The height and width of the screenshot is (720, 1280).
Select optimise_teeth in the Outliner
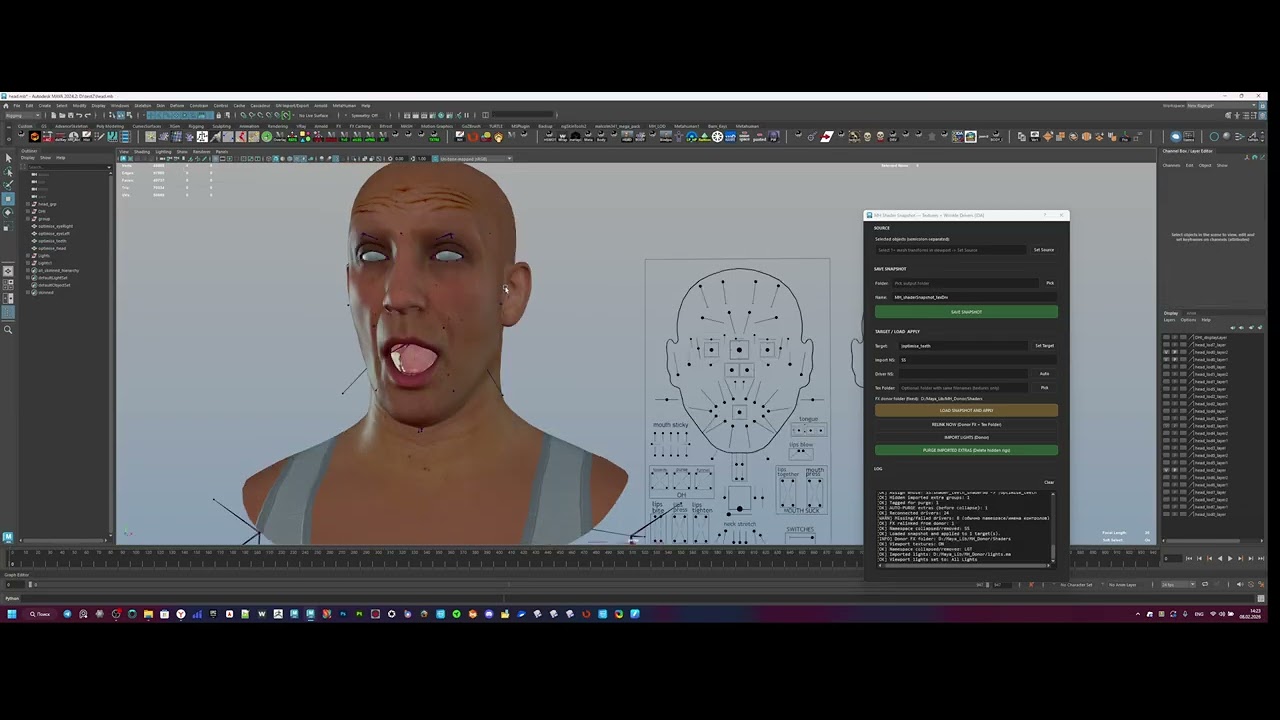pyautogui.click(x=52, y=241)
